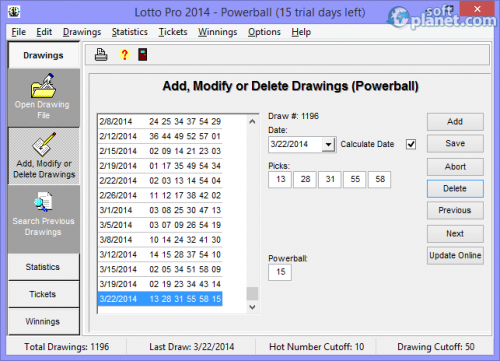
Task: Select the 3/19/2014 drawing row
Action: pyautogui.click(x=160, y=284)
